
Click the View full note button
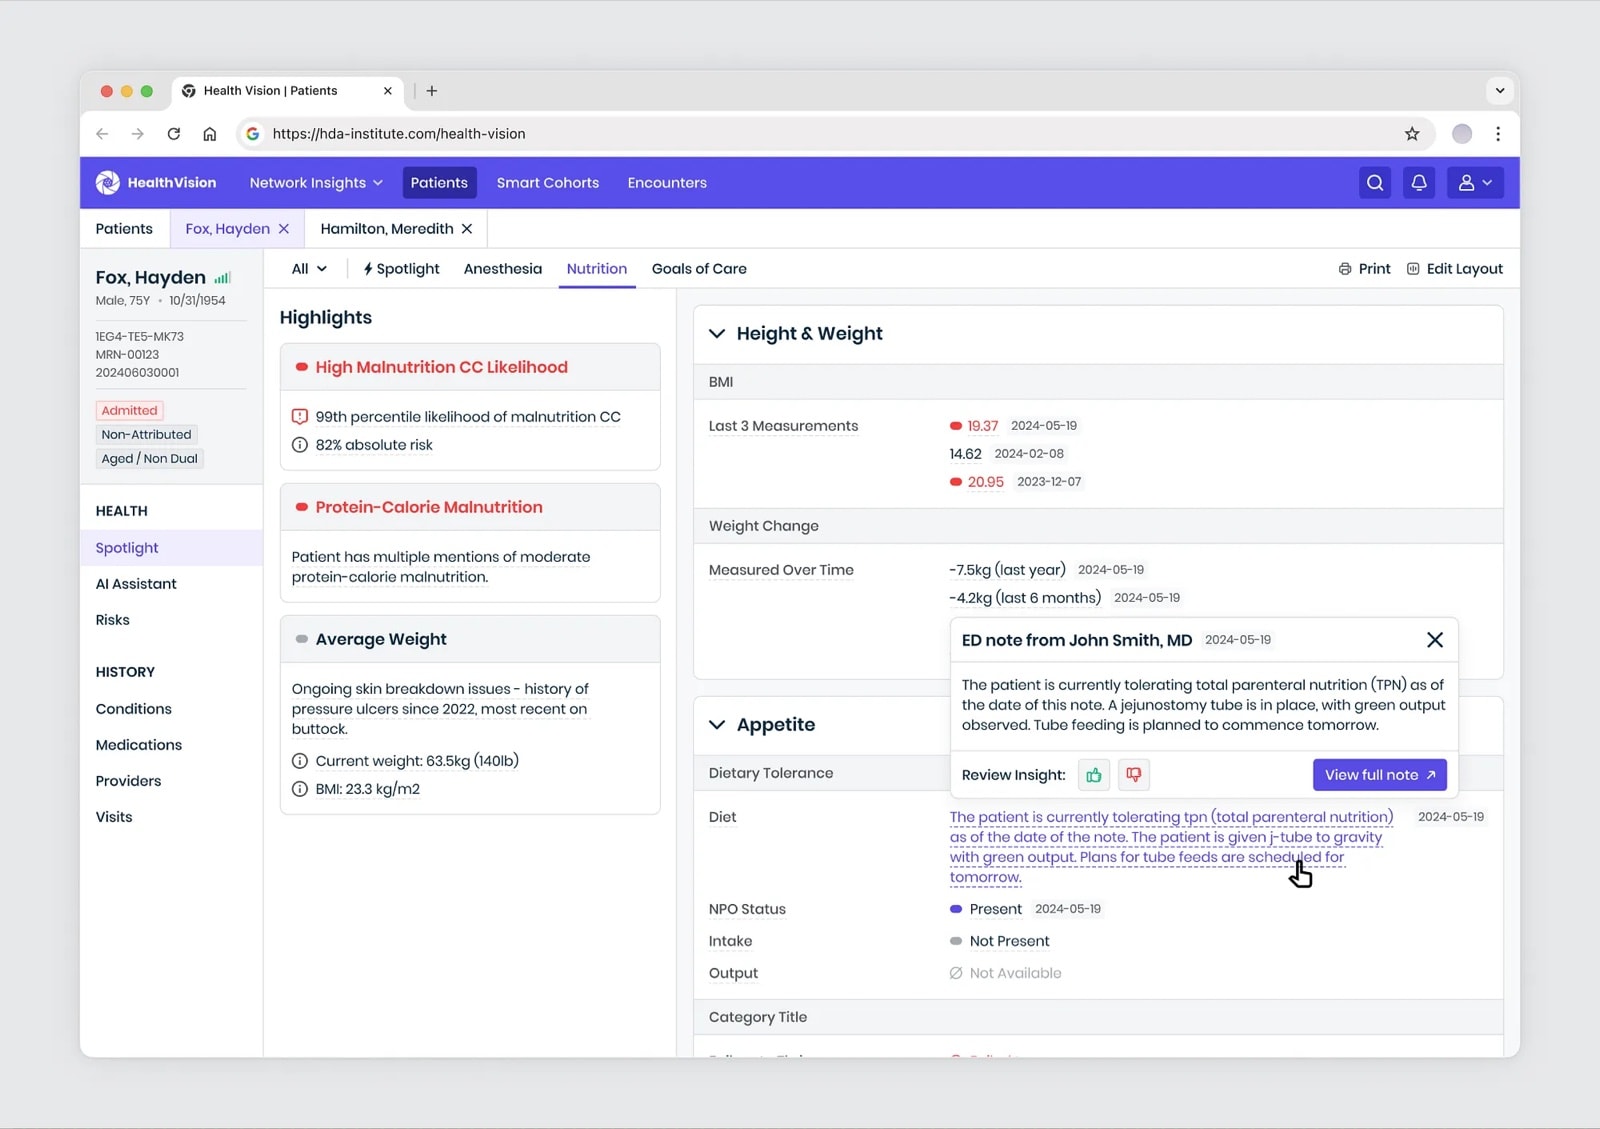[x=1380, y=775]
